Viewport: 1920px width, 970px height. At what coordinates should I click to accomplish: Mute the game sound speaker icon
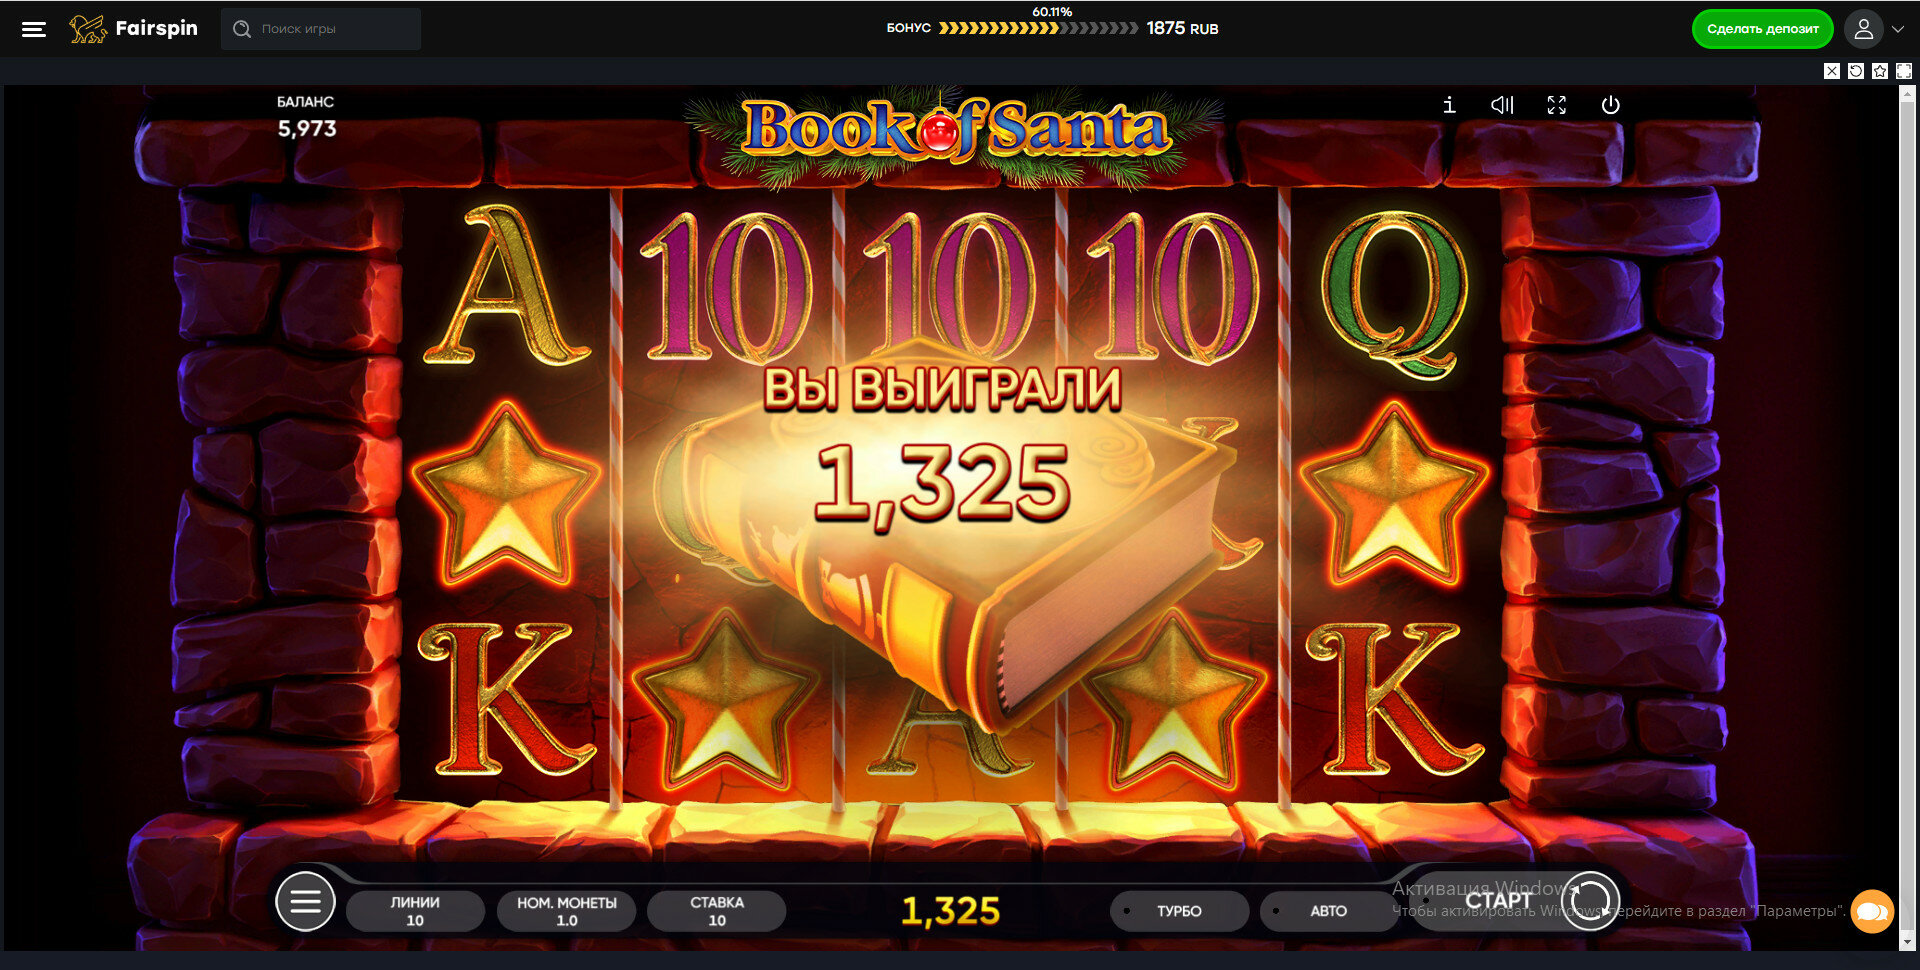click(x=1502, y=105)
